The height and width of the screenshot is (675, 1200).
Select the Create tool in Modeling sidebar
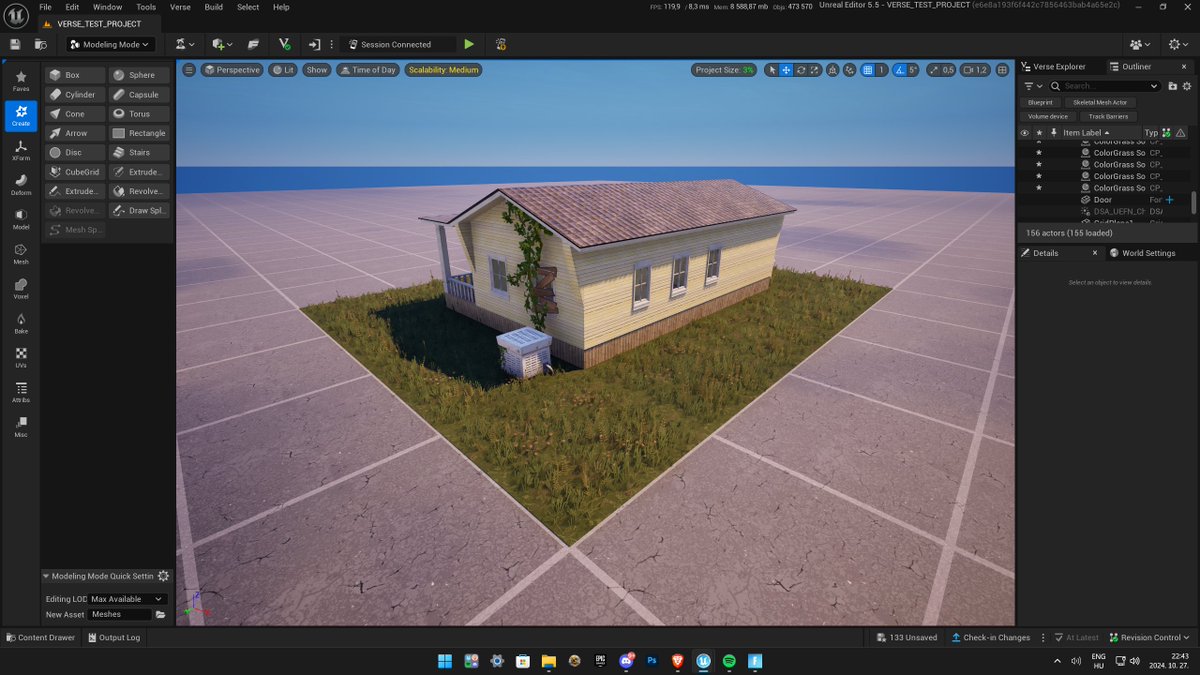tap(20, 115)
